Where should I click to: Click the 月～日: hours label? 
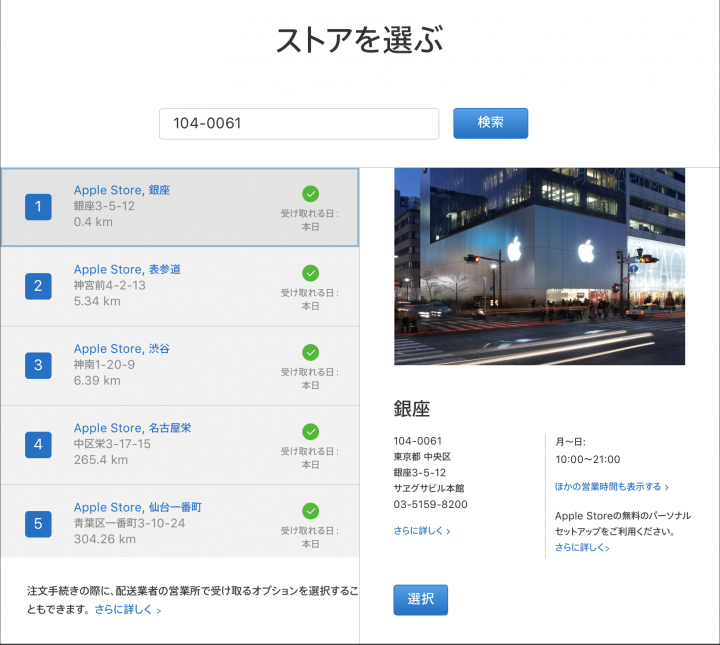[570, 442]
